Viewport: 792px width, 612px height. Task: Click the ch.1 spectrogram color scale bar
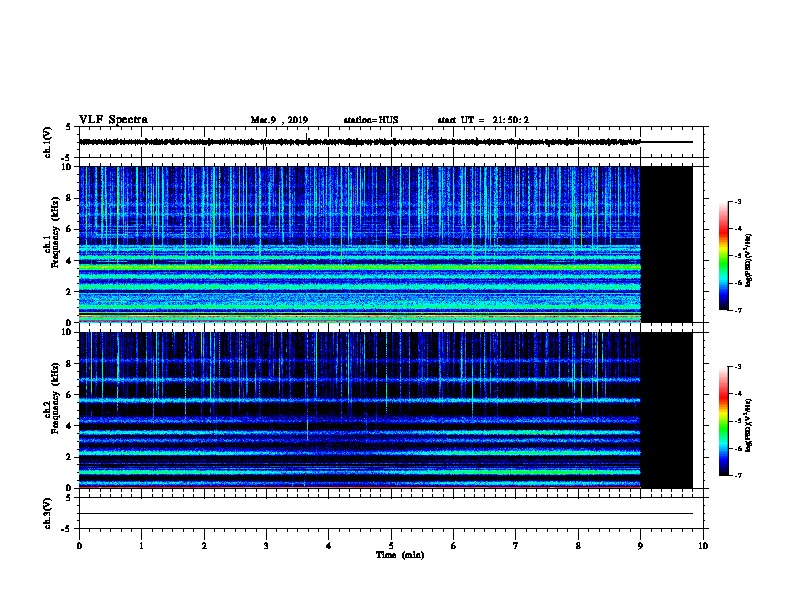click(724, 256)
